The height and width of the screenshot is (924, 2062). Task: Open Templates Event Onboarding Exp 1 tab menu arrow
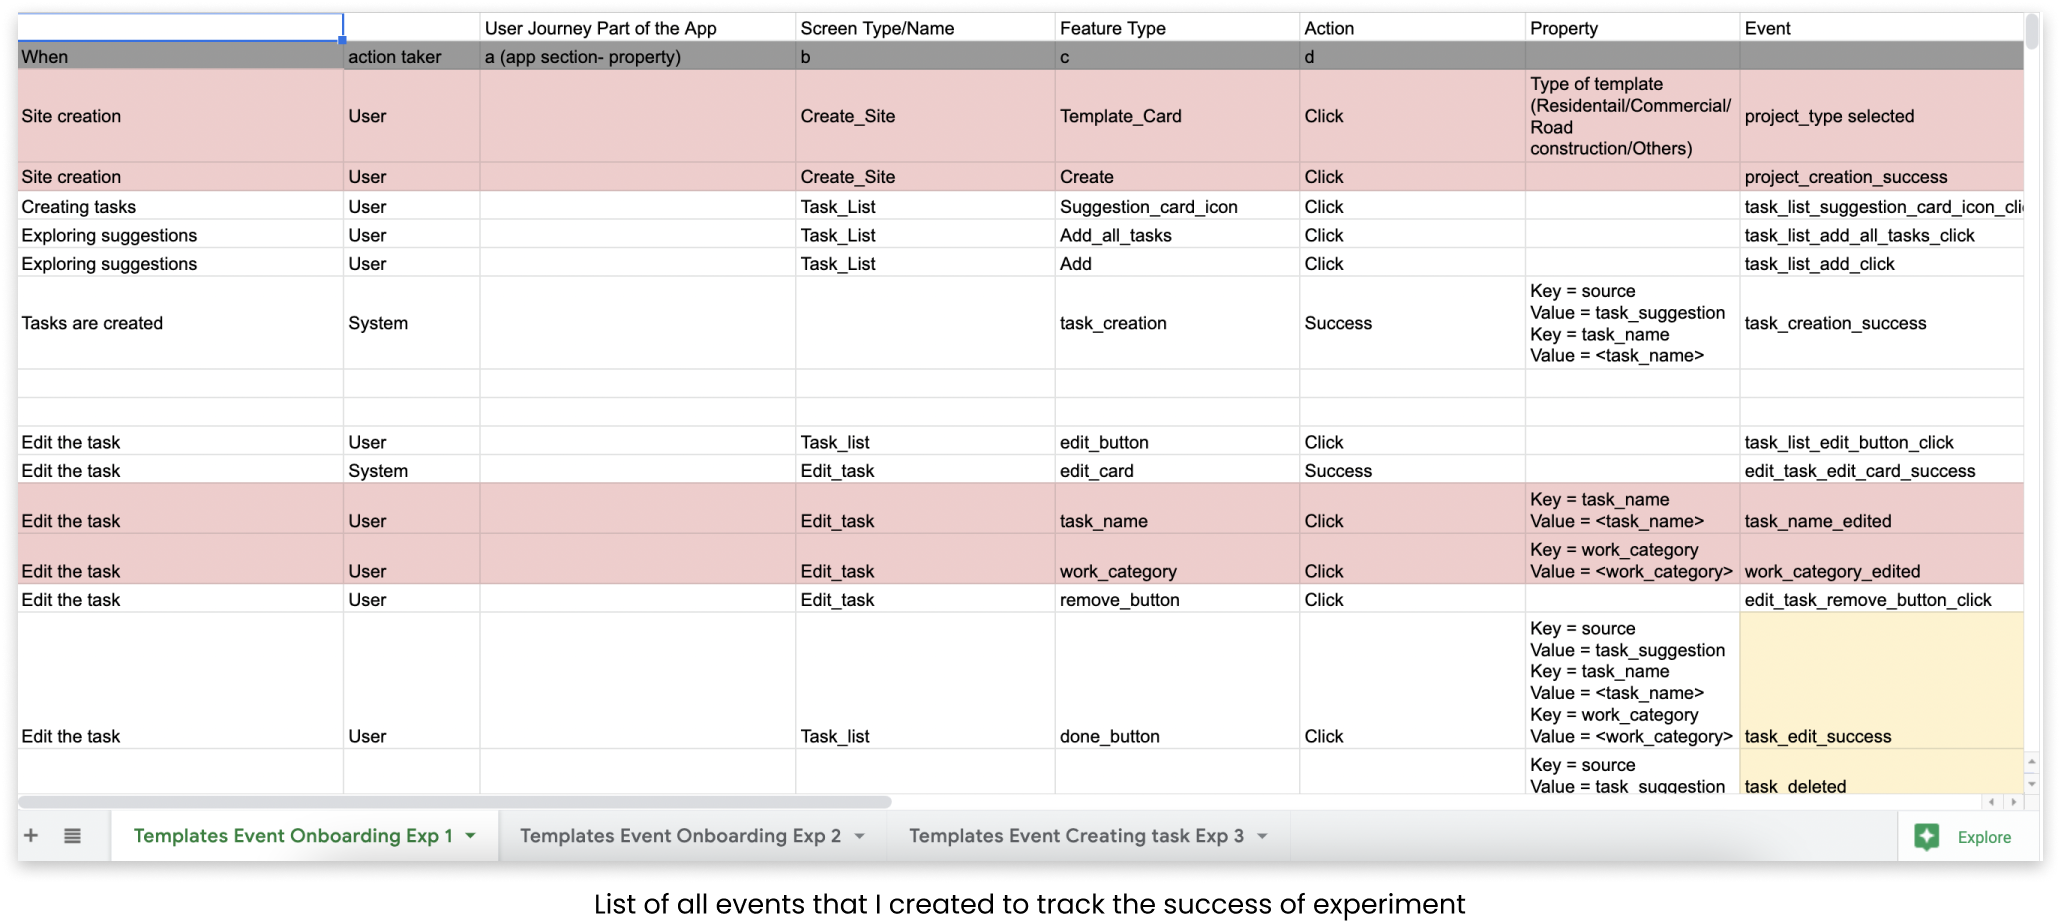(471, 836)
